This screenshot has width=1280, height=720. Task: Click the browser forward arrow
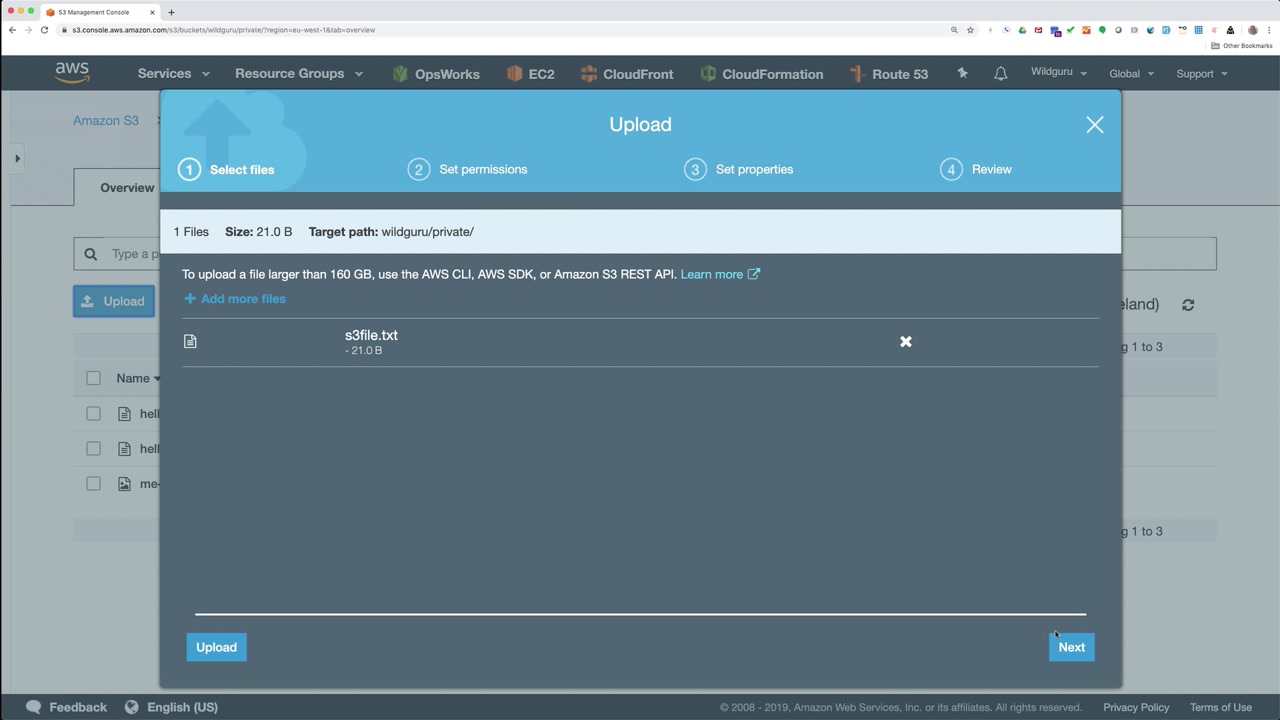[x=28, y=30]
